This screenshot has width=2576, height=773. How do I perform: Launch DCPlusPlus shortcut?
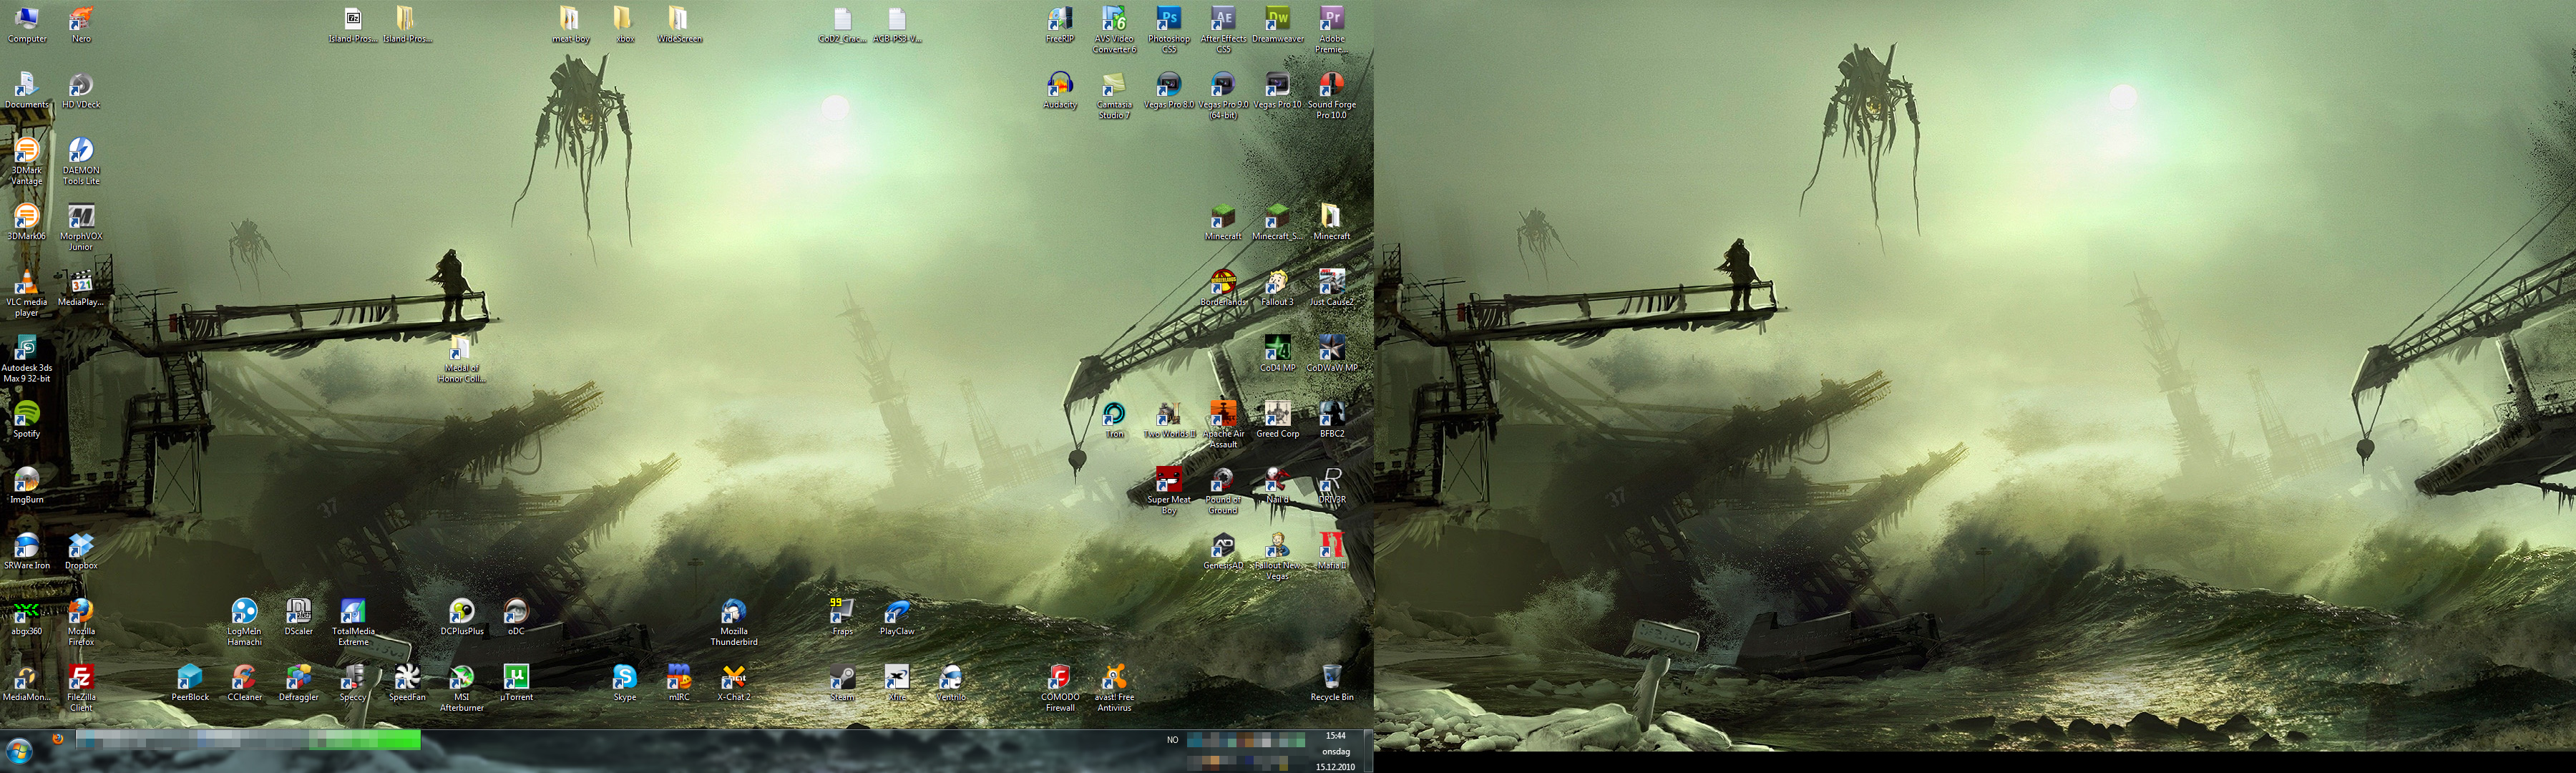tap(461, 618)
